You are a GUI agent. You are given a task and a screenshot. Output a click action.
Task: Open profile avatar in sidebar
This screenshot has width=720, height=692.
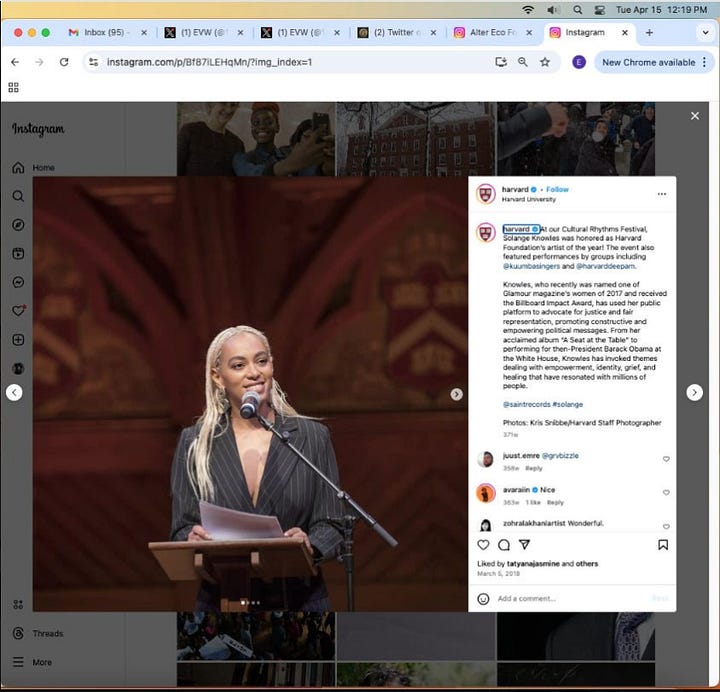[18, 368]
